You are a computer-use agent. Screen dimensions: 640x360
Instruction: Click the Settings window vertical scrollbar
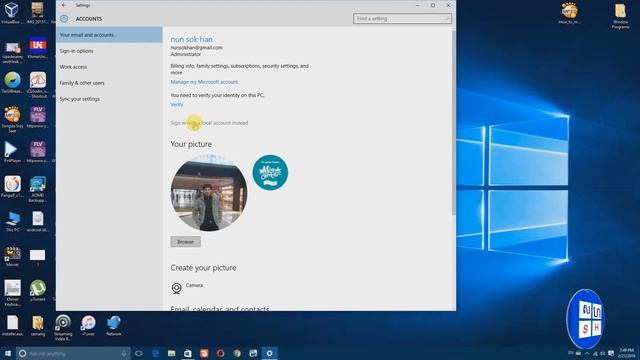coord(453,122)
